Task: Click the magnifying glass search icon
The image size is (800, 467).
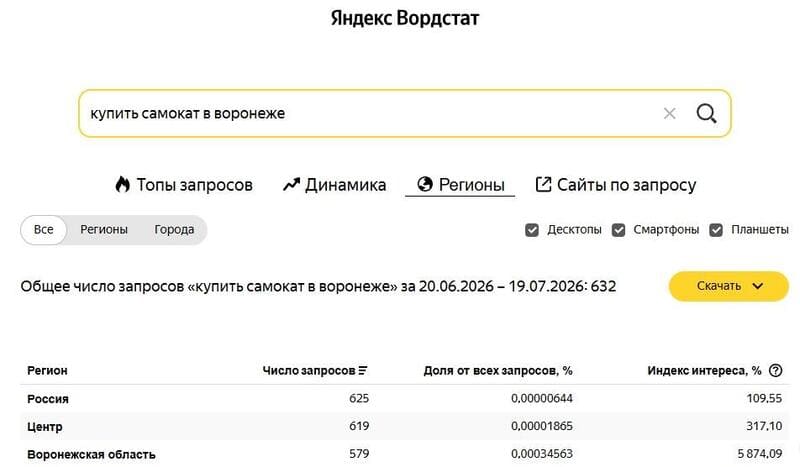Action: tap(707, 113)
